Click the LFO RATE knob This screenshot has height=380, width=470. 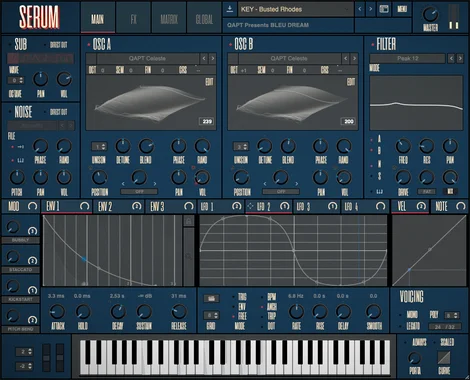click(x=296, y=312)
